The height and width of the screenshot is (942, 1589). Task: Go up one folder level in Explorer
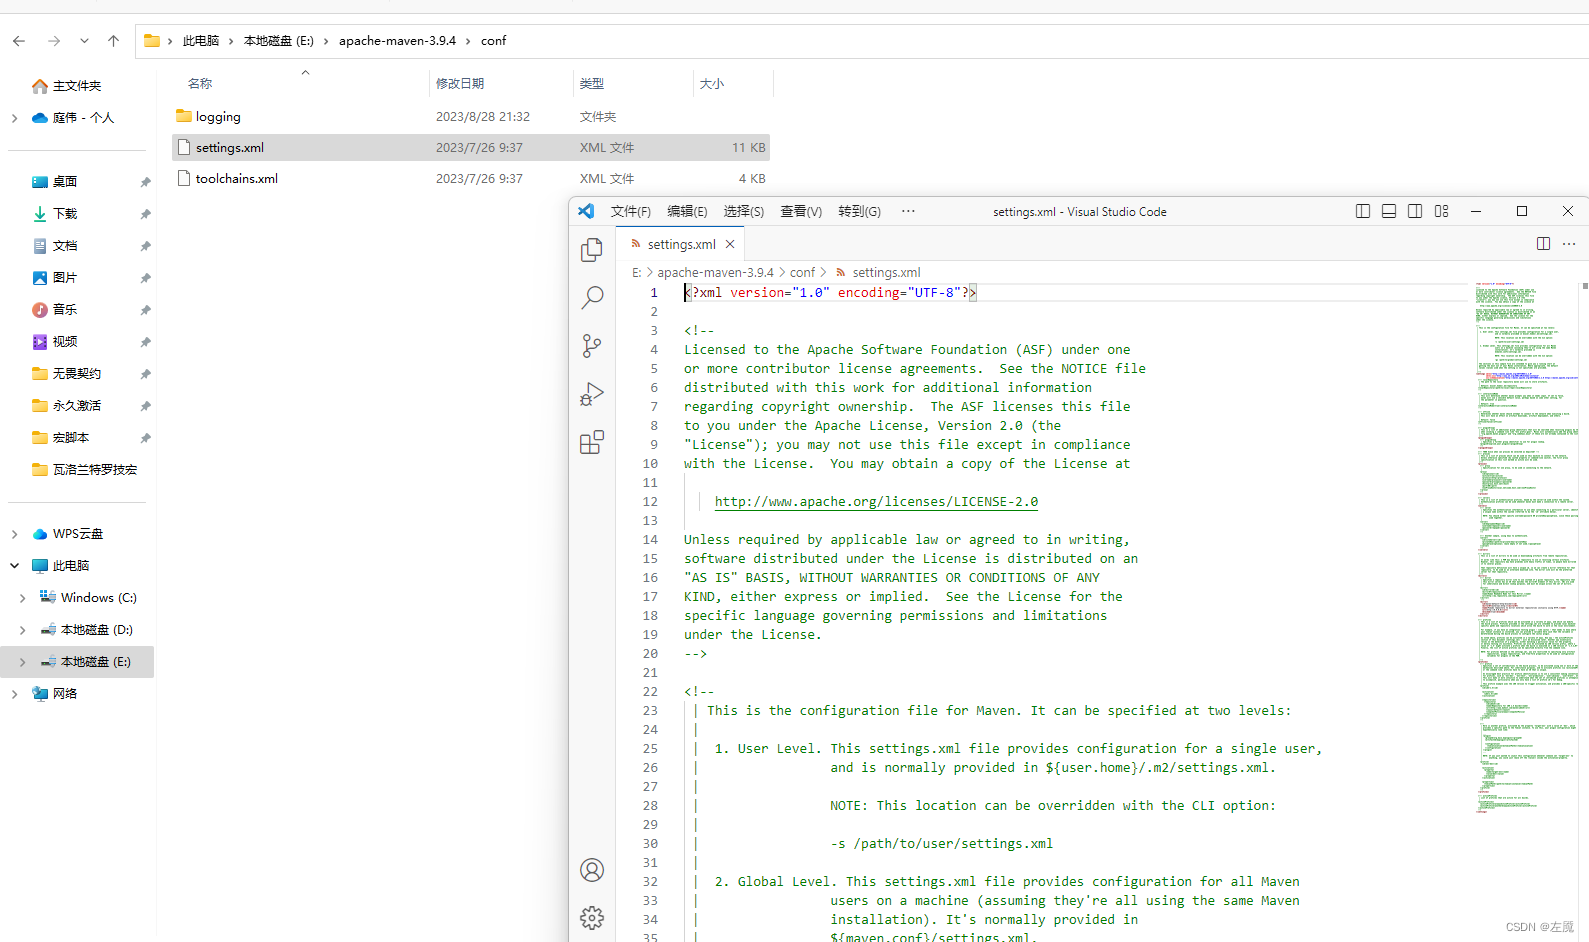tap(113, 41)
